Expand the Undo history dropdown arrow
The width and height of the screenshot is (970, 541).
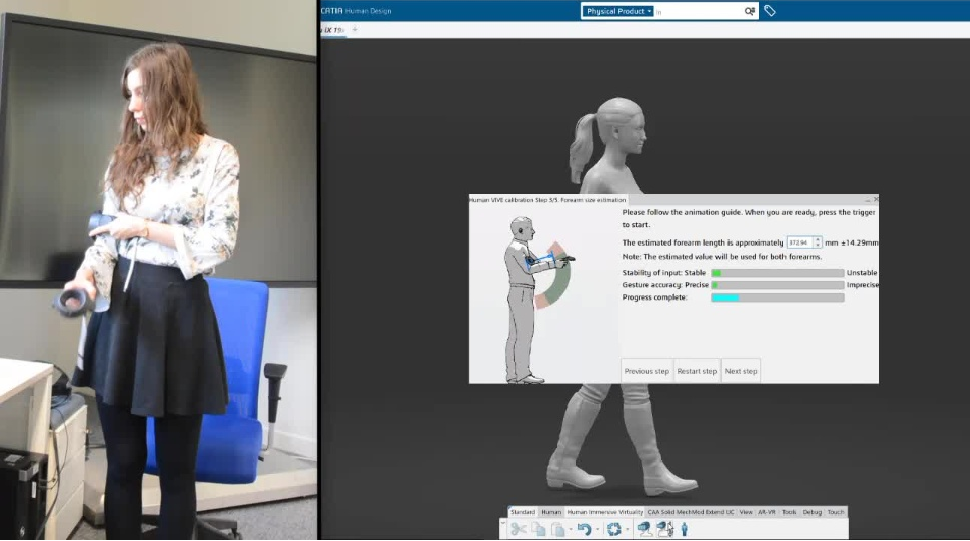[597, 530]
